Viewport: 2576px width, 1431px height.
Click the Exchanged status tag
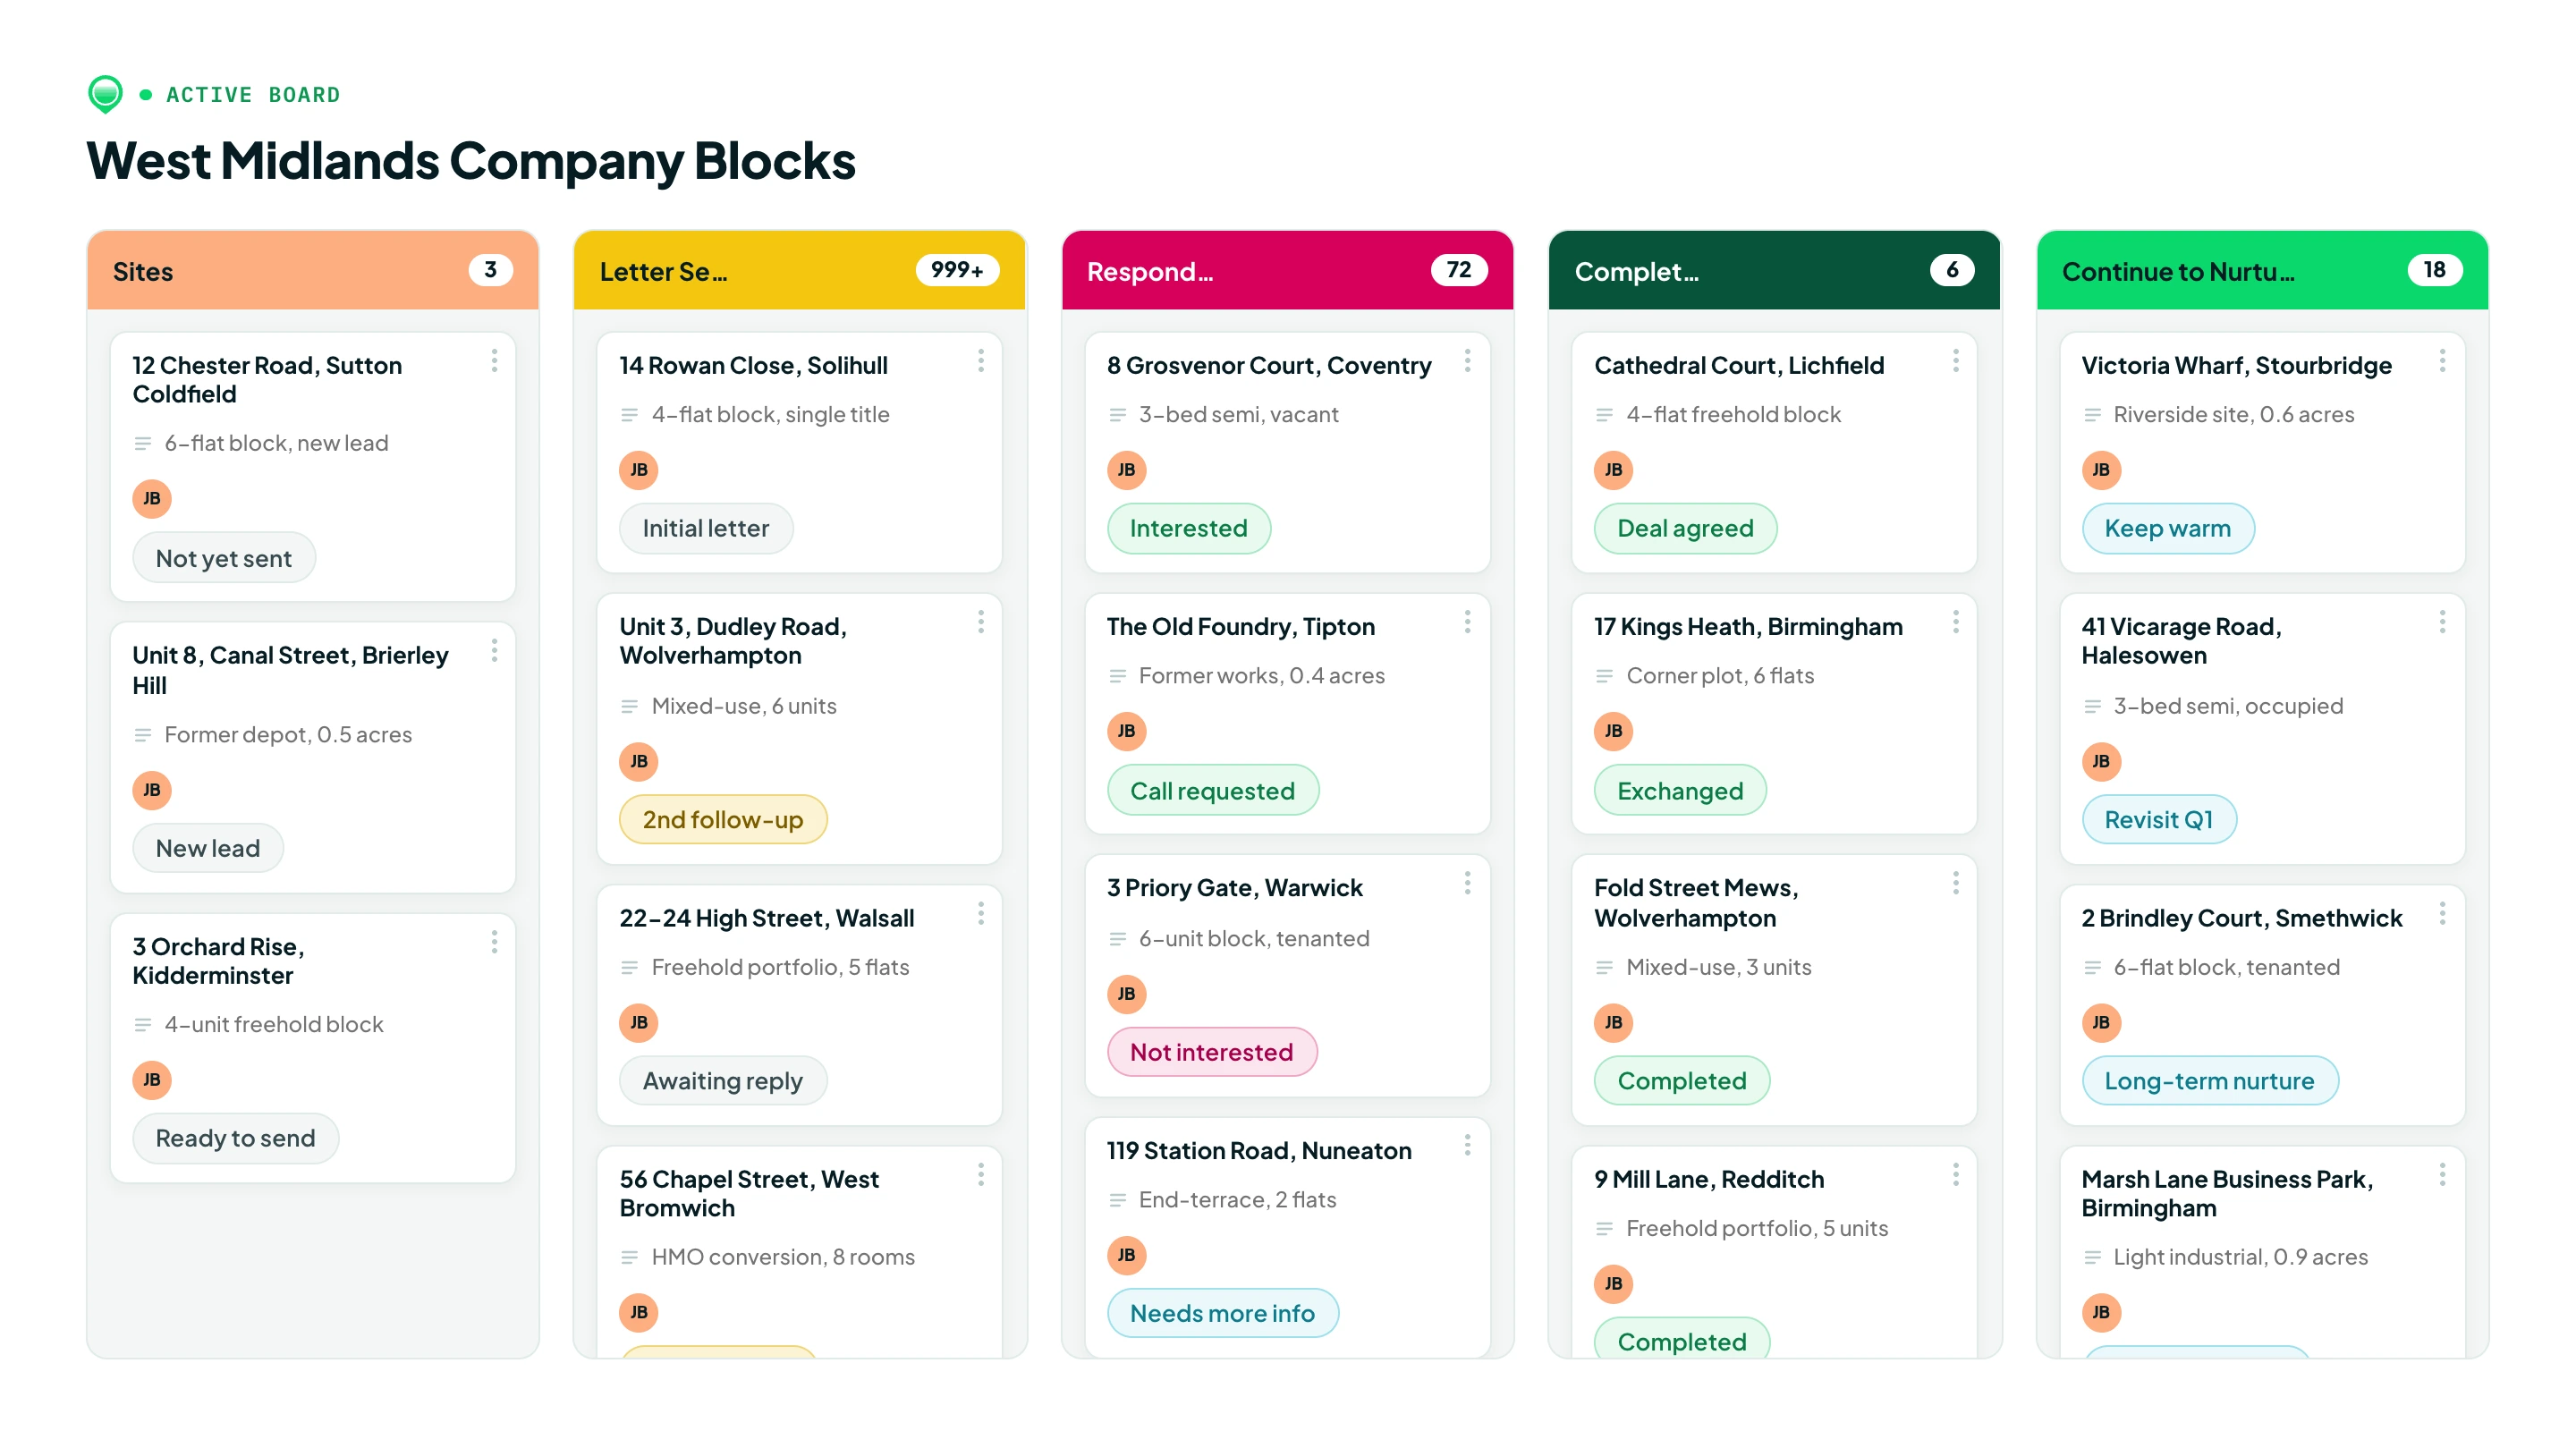click(1681, 790)
